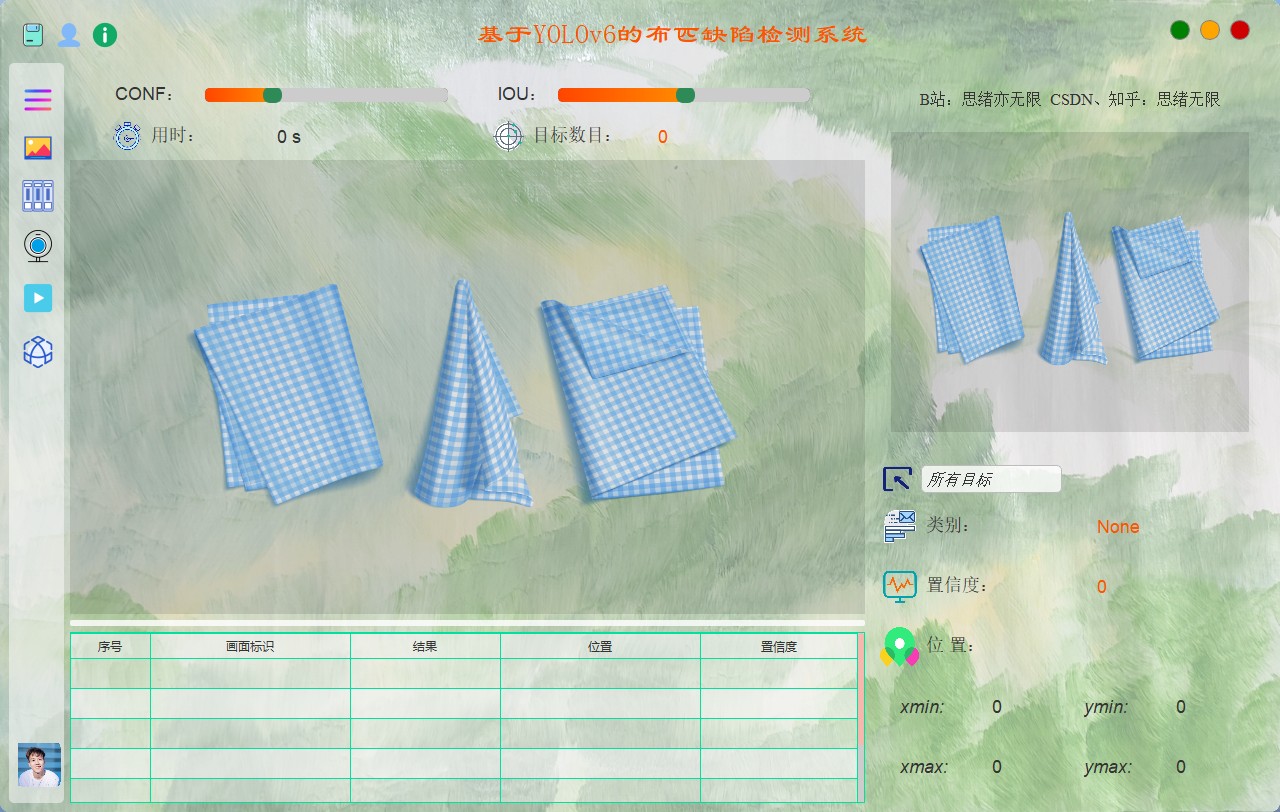Viewport: 1280px width, 812px height.
Task: Click the 置信度 column header in table
Action: coord(779,646)
